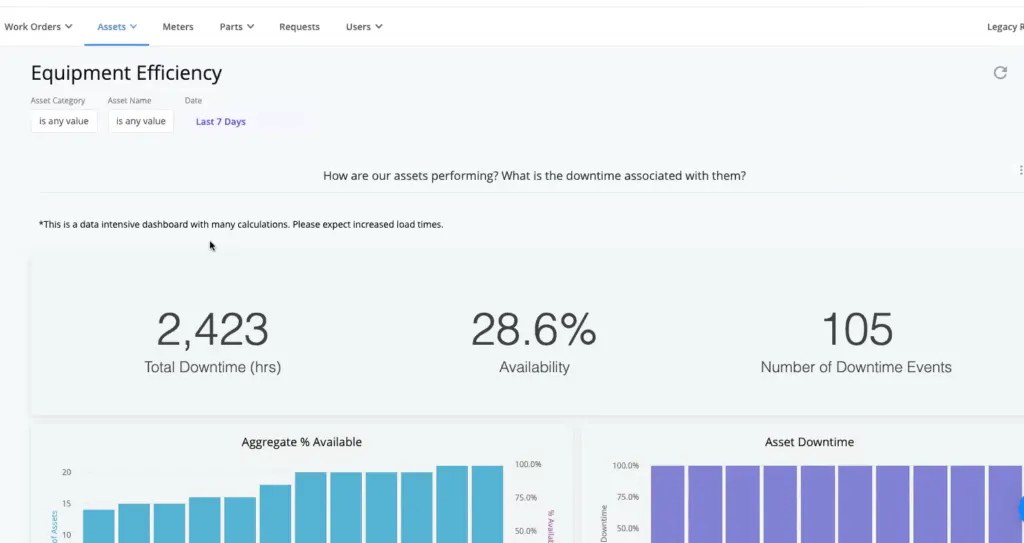This screenshot has width=1024, height=543.
Task: Open the Asset Category filter value
Action: pos(64,122)
